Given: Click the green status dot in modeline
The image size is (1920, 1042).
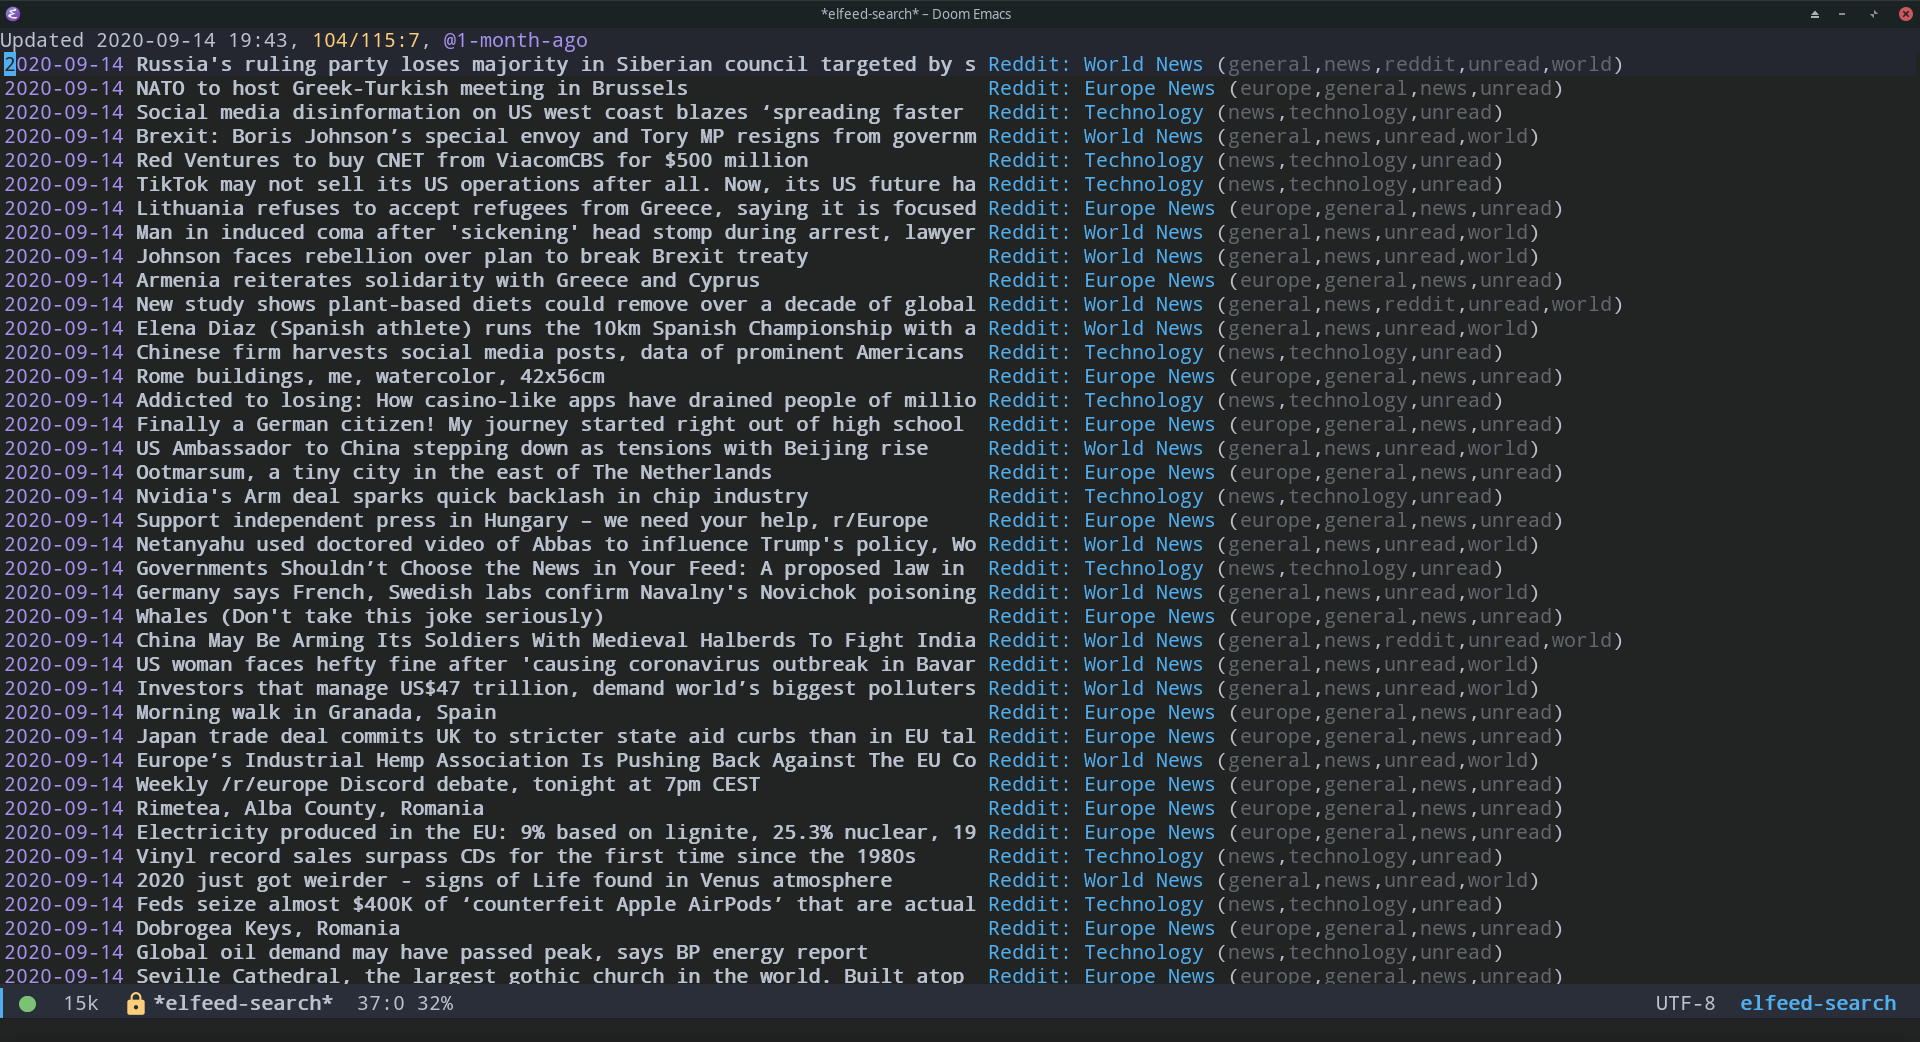Looking at the screenshot, I should pyautogui.click(x=28, y=1004).
